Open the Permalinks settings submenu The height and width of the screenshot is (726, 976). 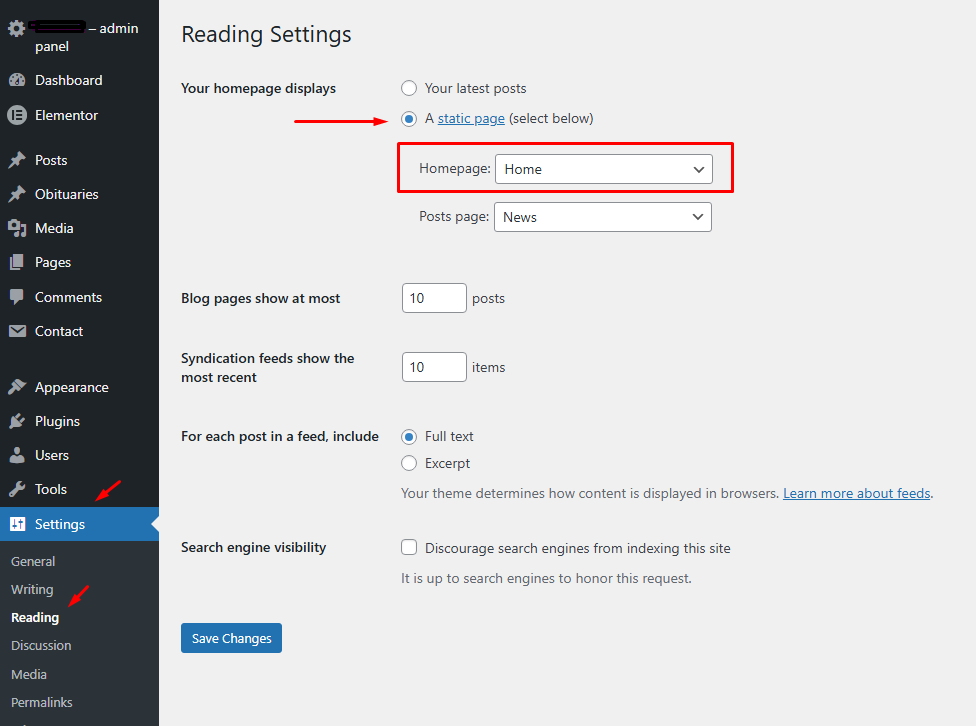41,702
